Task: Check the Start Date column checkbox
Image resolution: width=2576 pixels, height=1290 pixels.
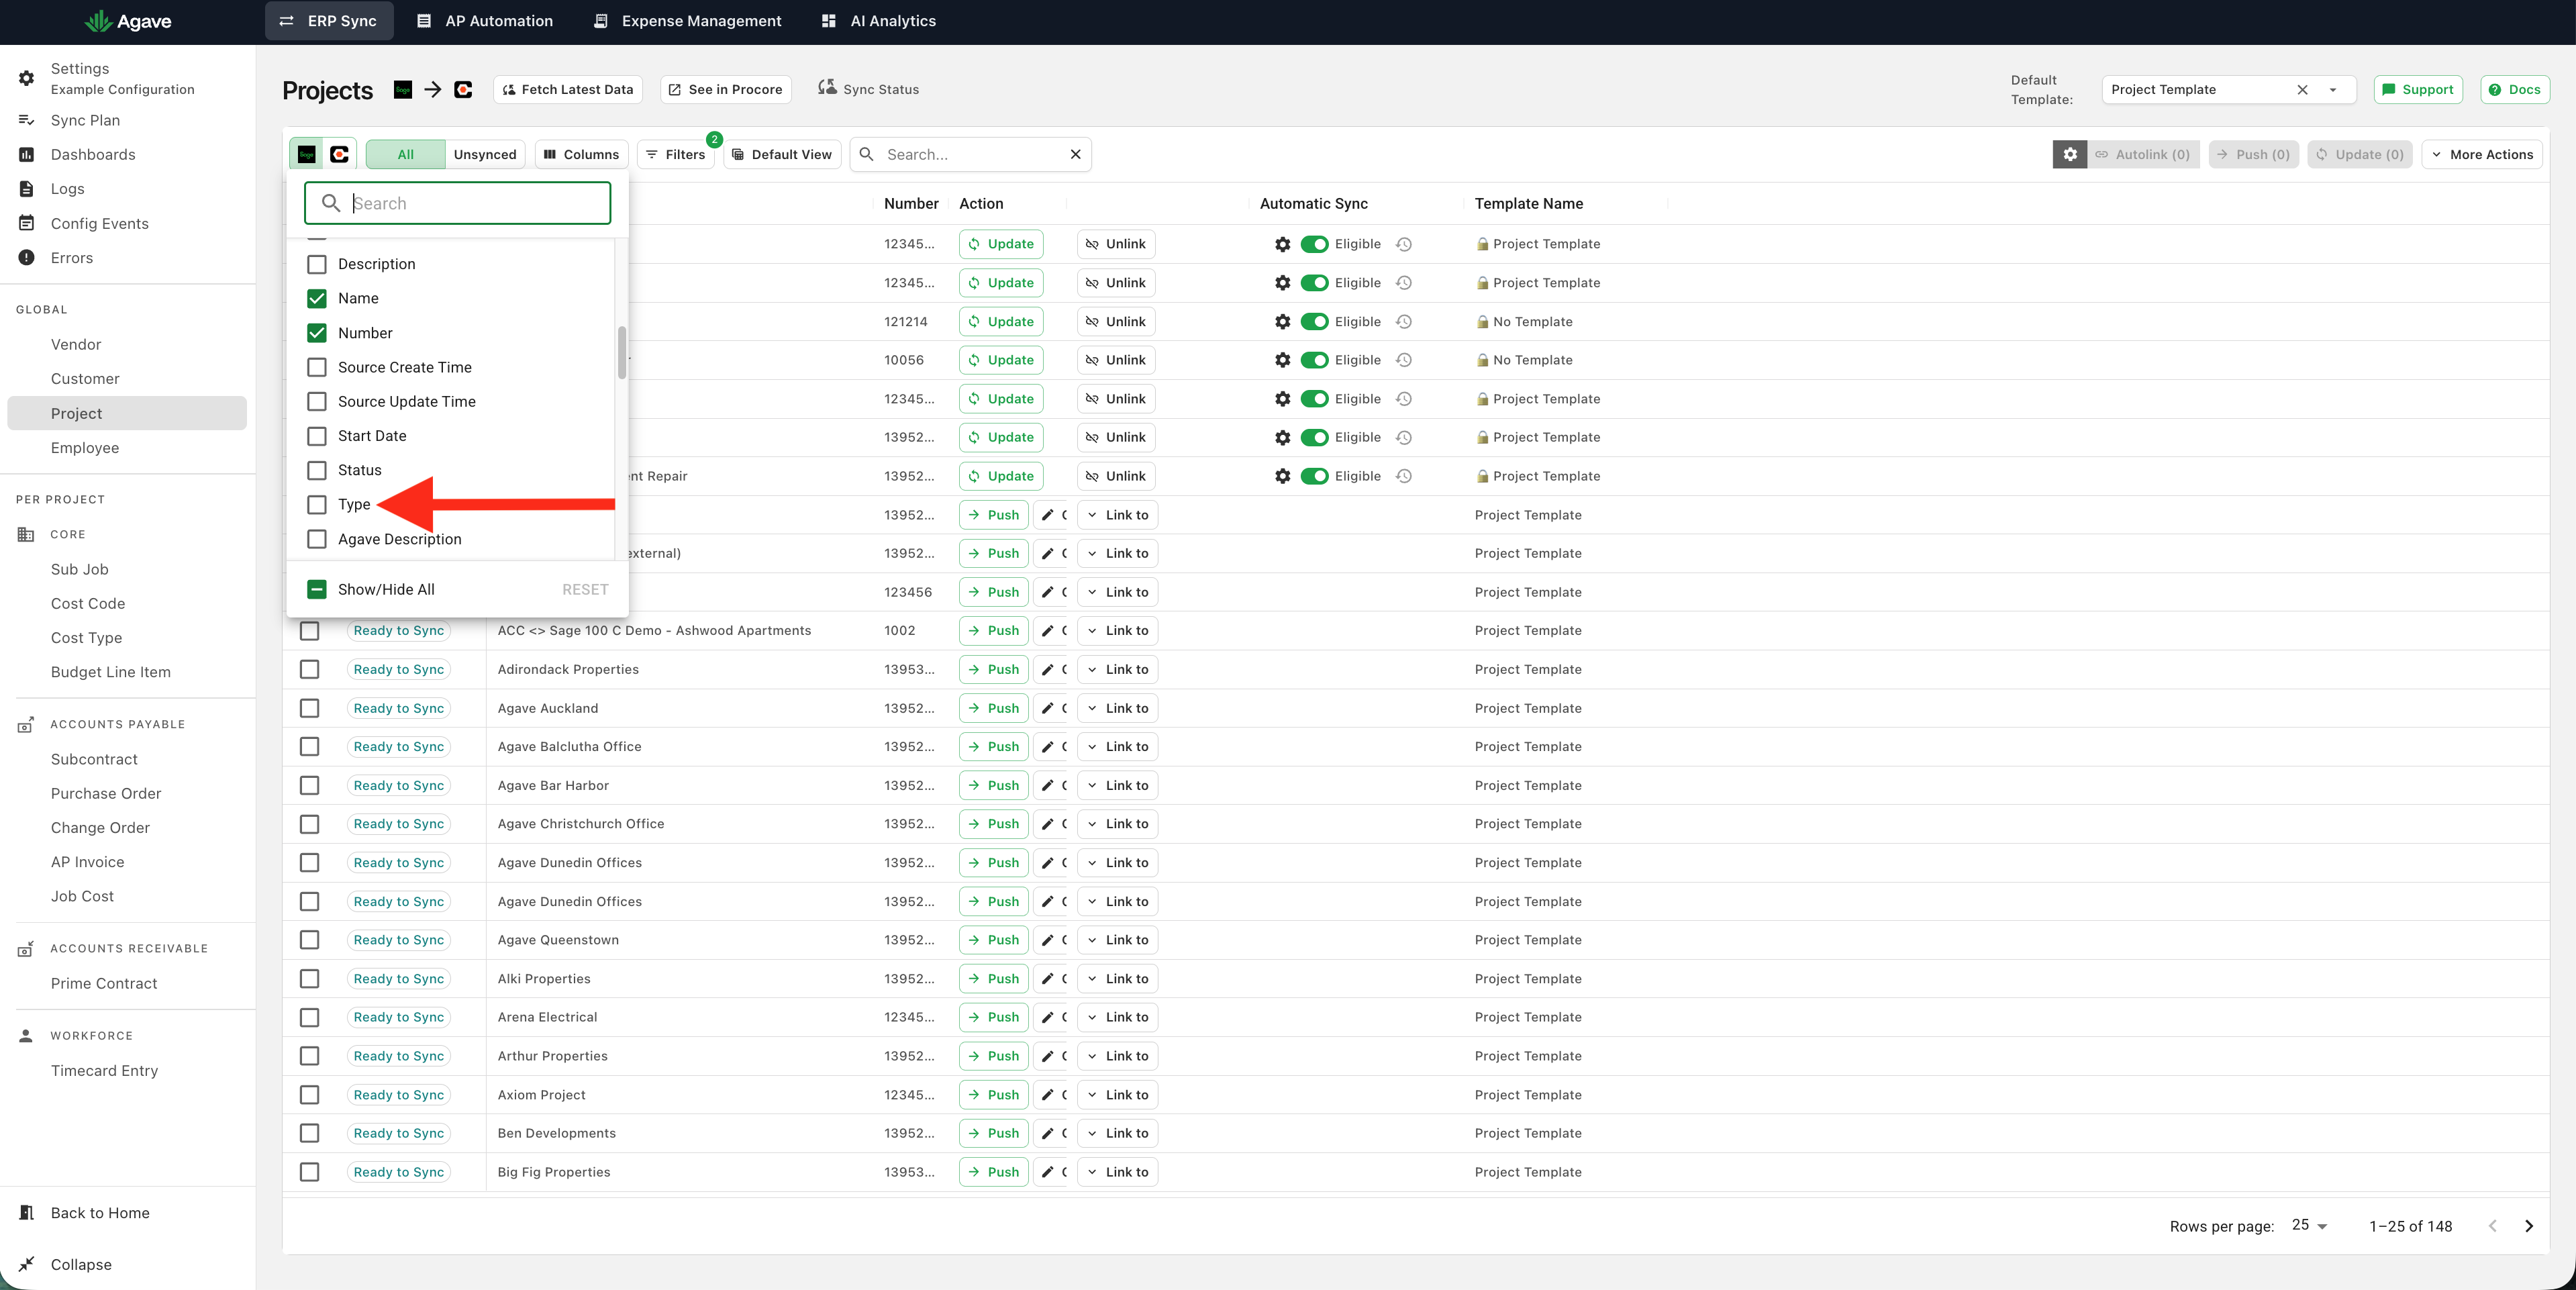Action: click(317, 436)
